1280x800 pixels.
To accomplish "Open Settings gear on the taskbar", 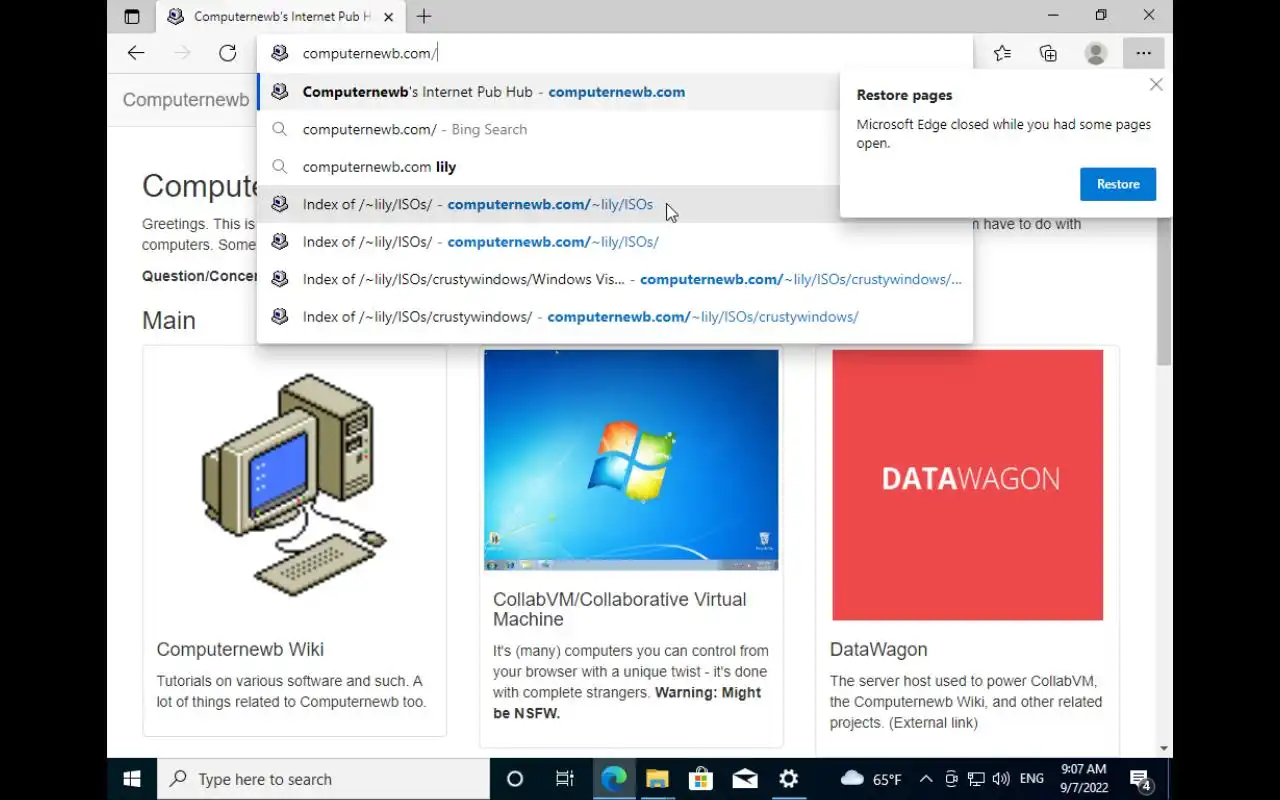I will (x=788, y=779).
